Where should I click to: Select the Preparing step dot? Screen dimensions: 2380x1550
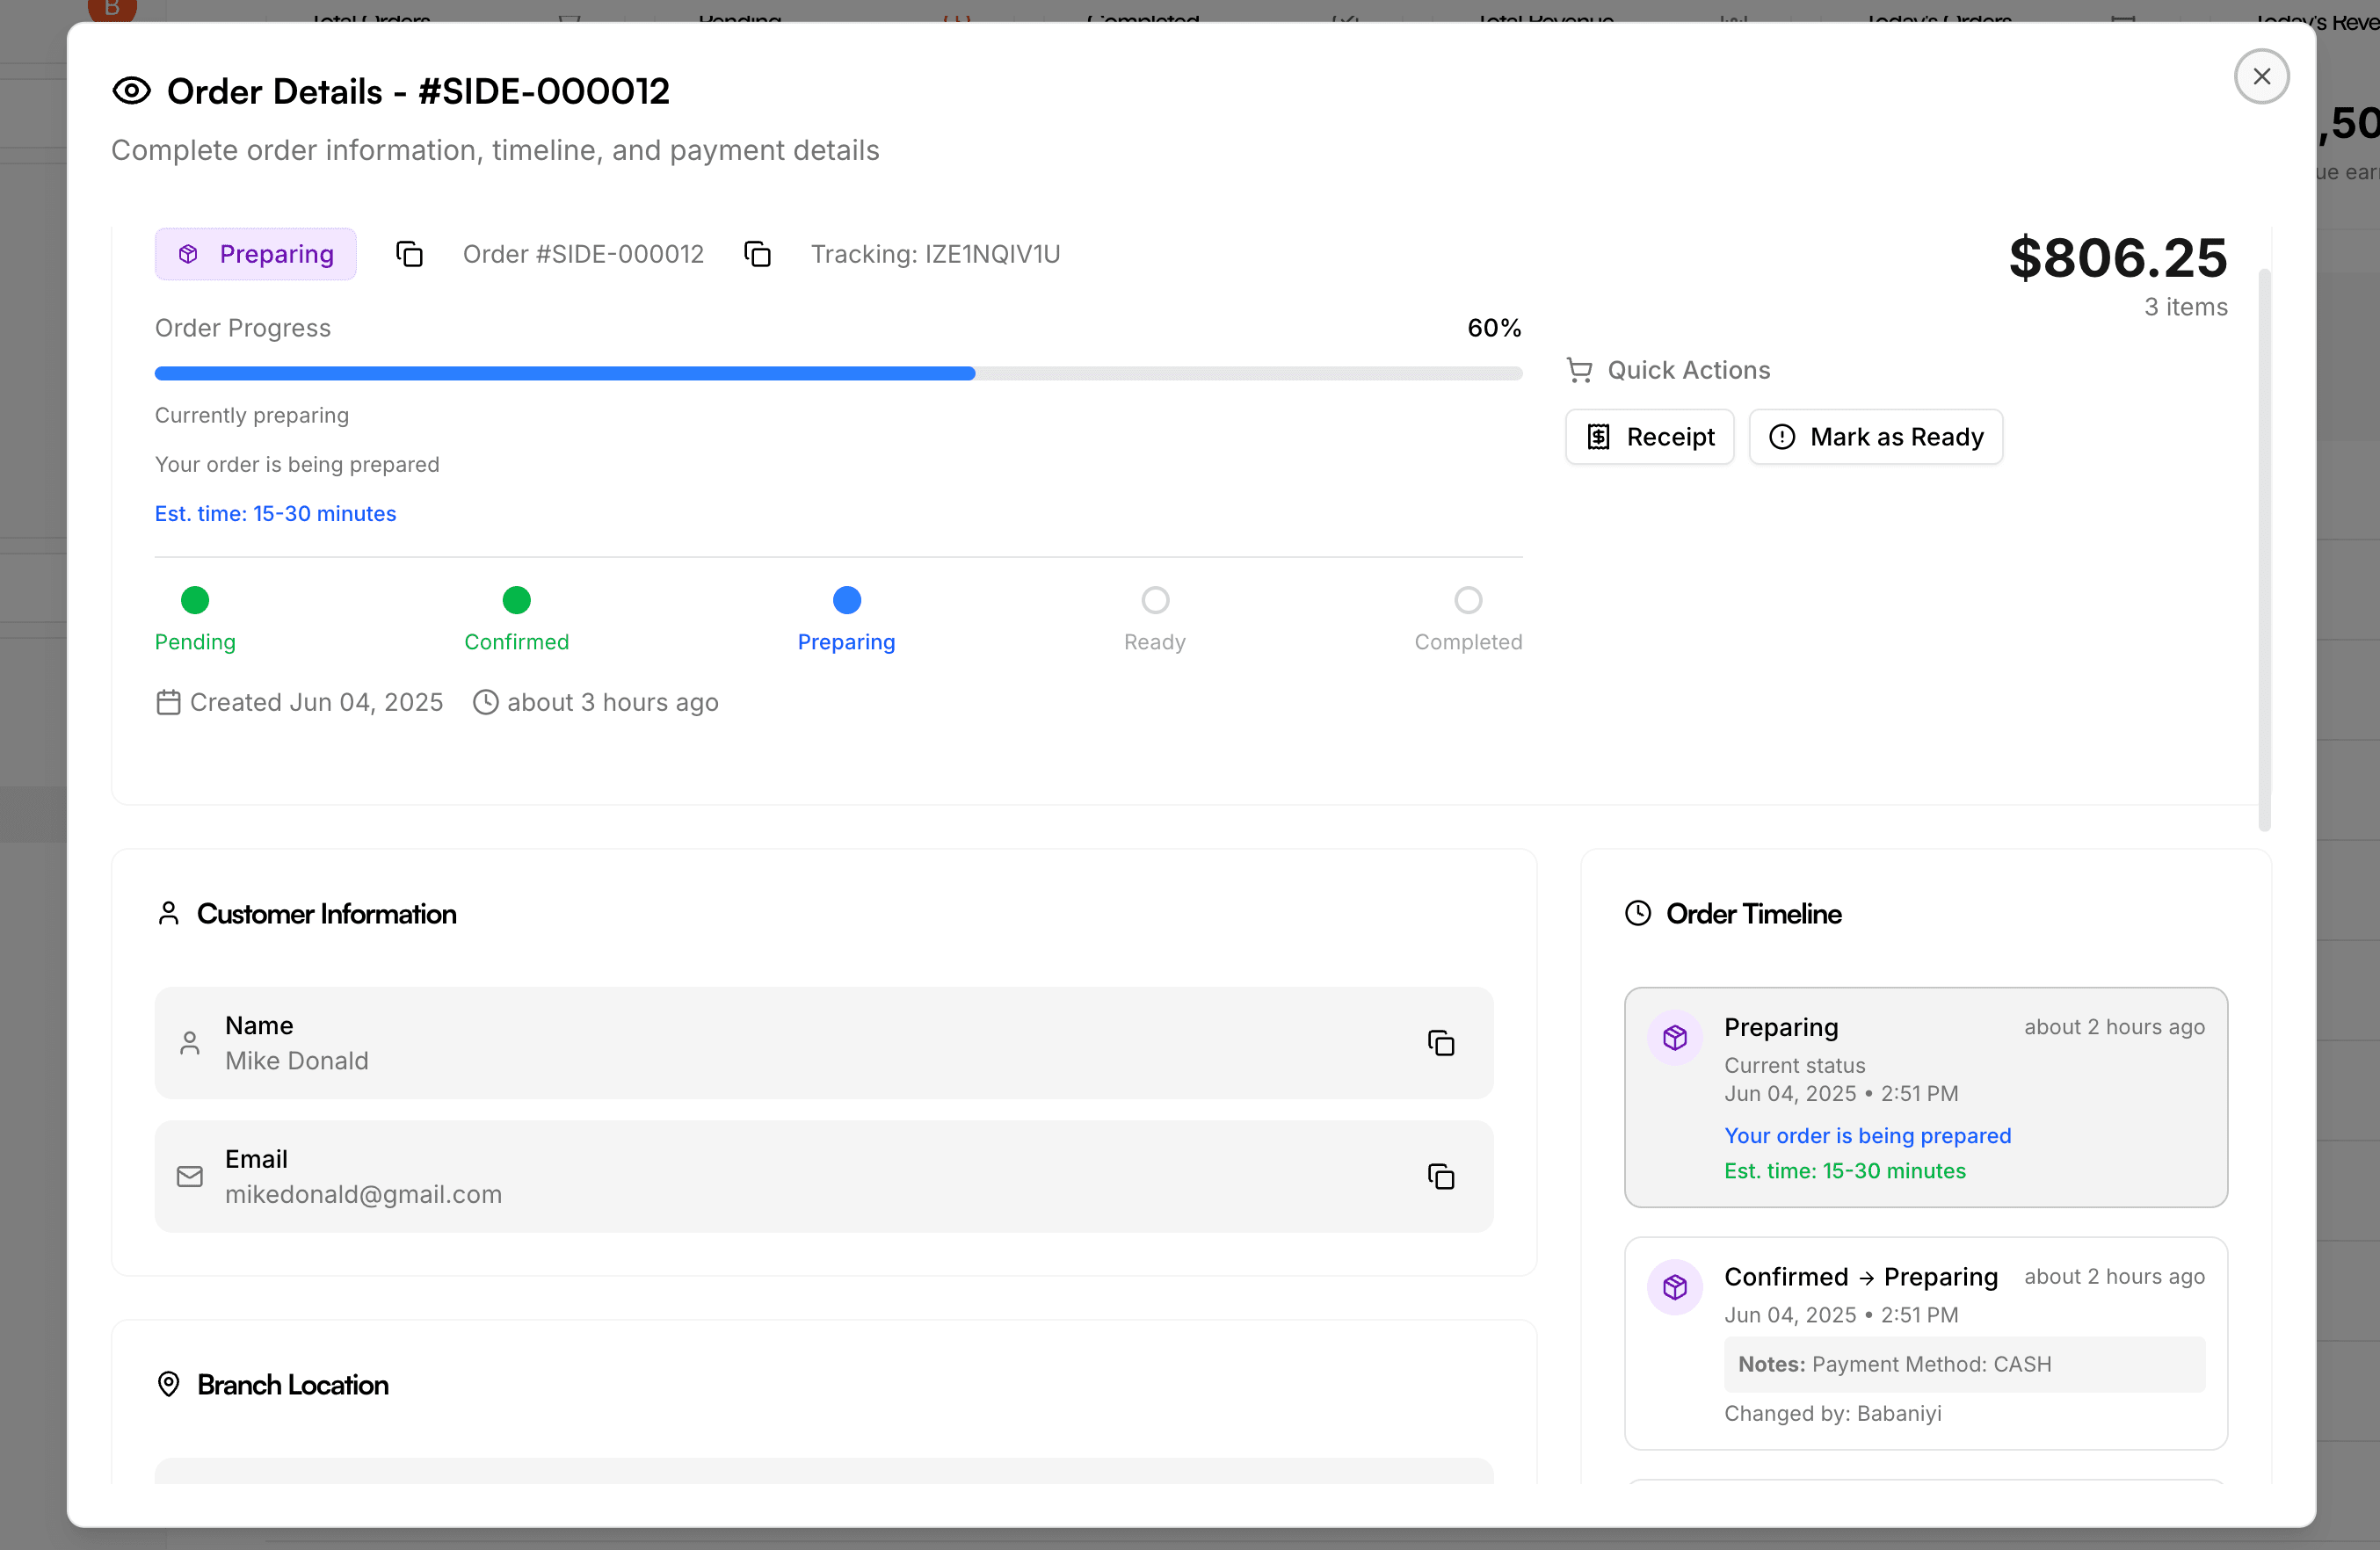[847, 600]
